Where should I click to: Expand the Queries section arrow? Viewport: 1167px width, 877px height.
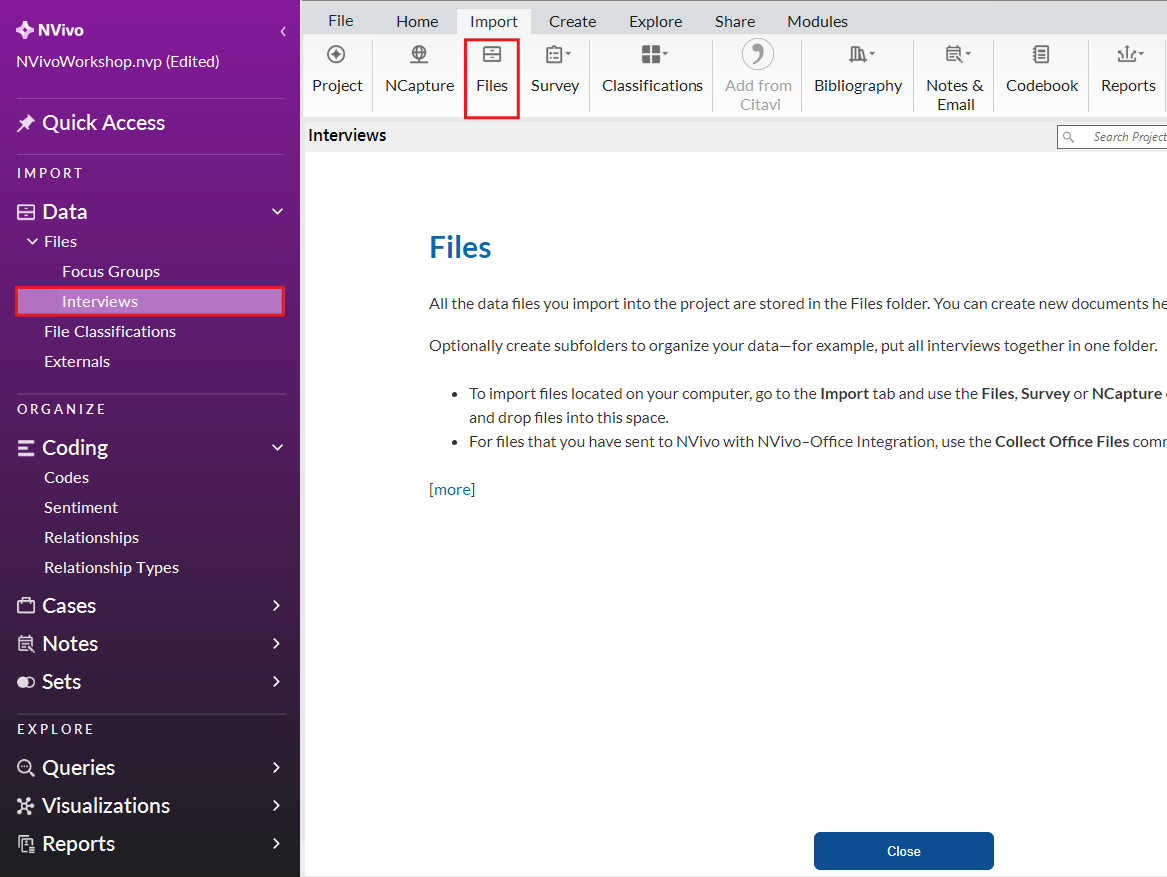pyautogui.click(x=276, y=767)
